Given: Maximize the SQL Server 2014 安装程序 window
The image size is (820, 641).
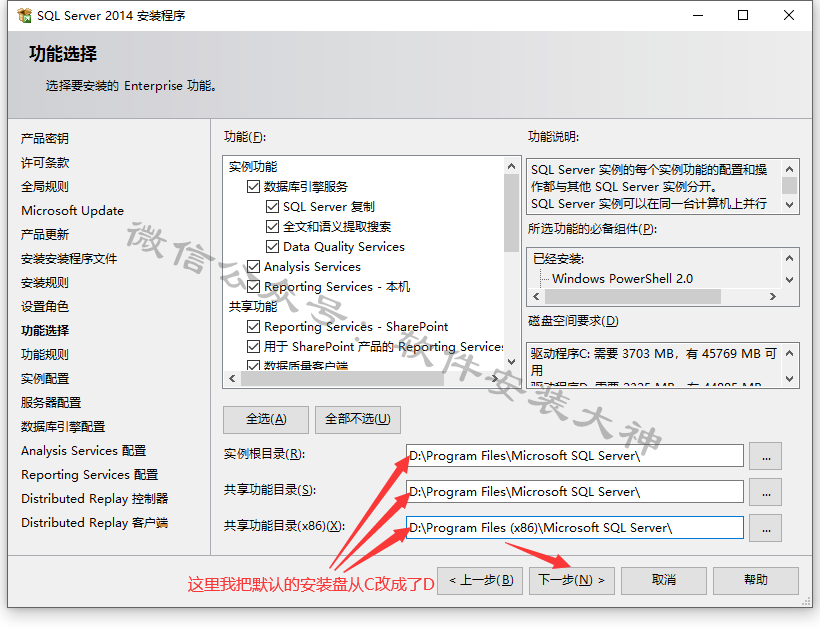Looking at the screenshot, I should (743, 15).
